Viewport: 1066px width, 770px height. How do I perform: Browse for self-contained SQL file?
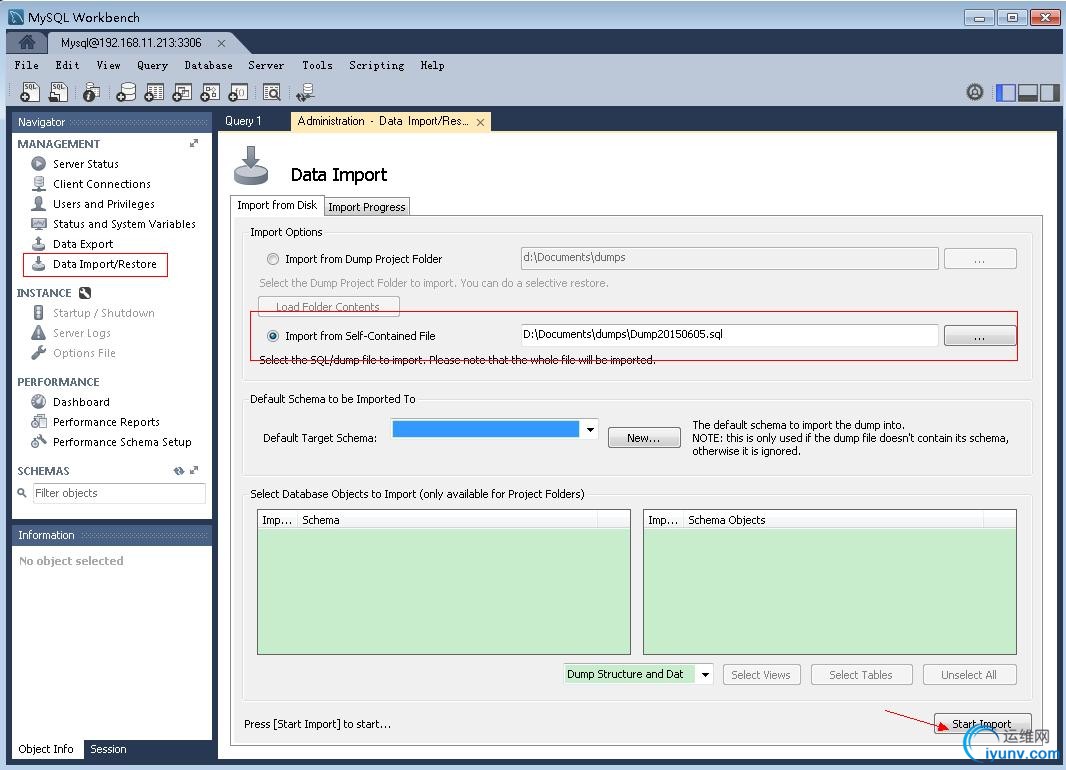tap(980, 336)
